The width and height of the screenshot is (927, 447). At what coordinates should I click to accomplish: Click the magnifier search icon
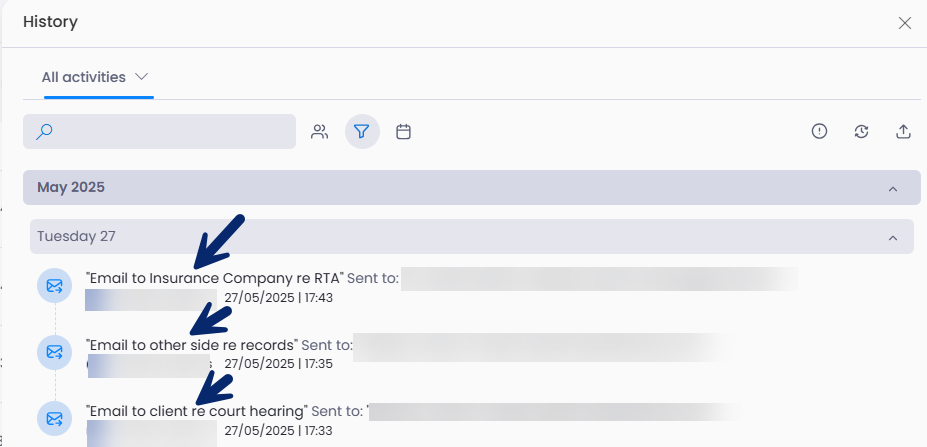click(x=44, y=131)
